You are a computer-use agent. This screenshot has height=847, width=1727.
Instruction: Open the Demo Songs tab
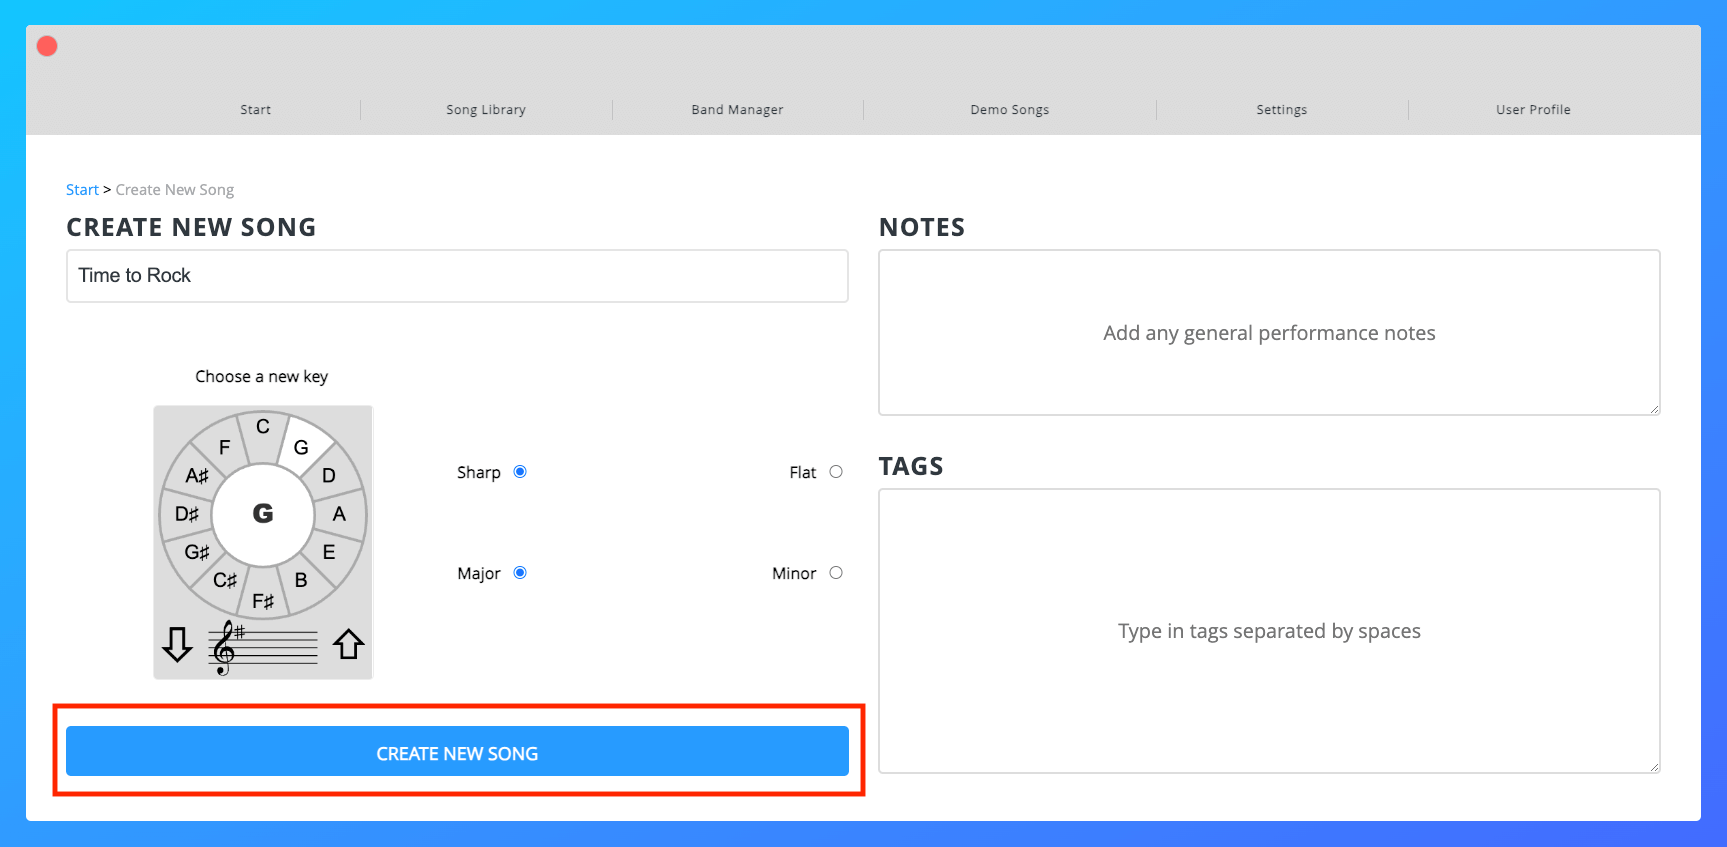1009,110
